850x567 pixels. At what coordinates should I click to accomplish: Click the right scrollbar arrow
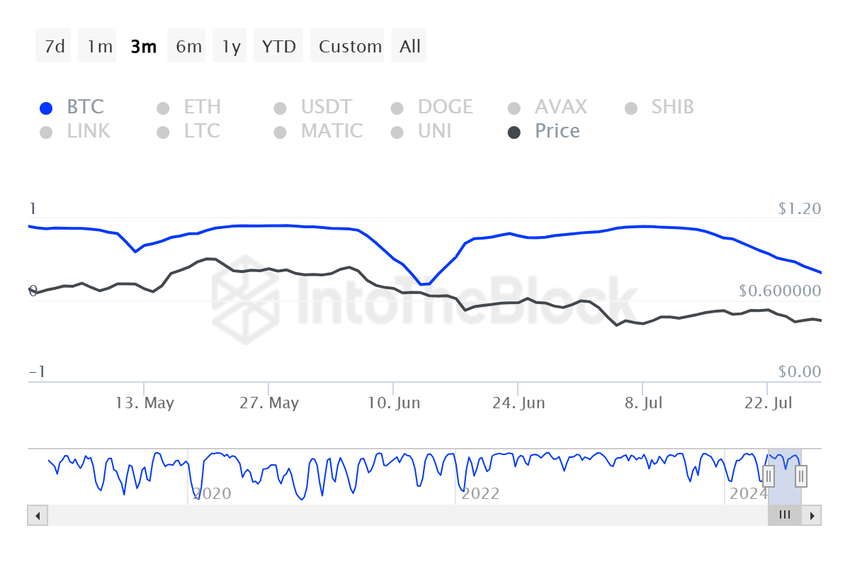click(812, 516)
